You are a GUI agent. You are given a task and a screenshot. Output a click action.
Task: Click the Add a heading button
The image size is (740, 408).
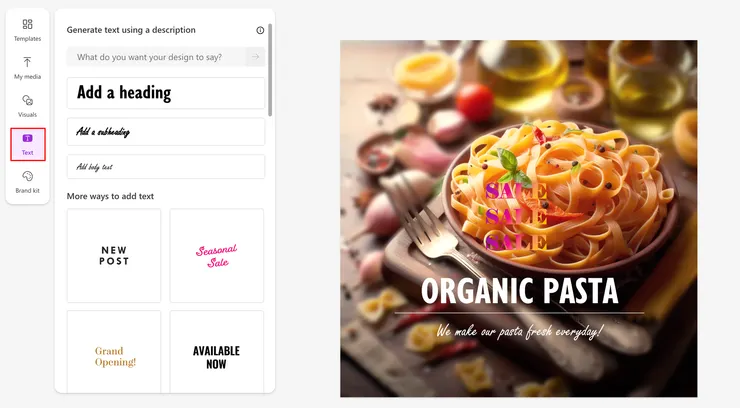[166, 93]
